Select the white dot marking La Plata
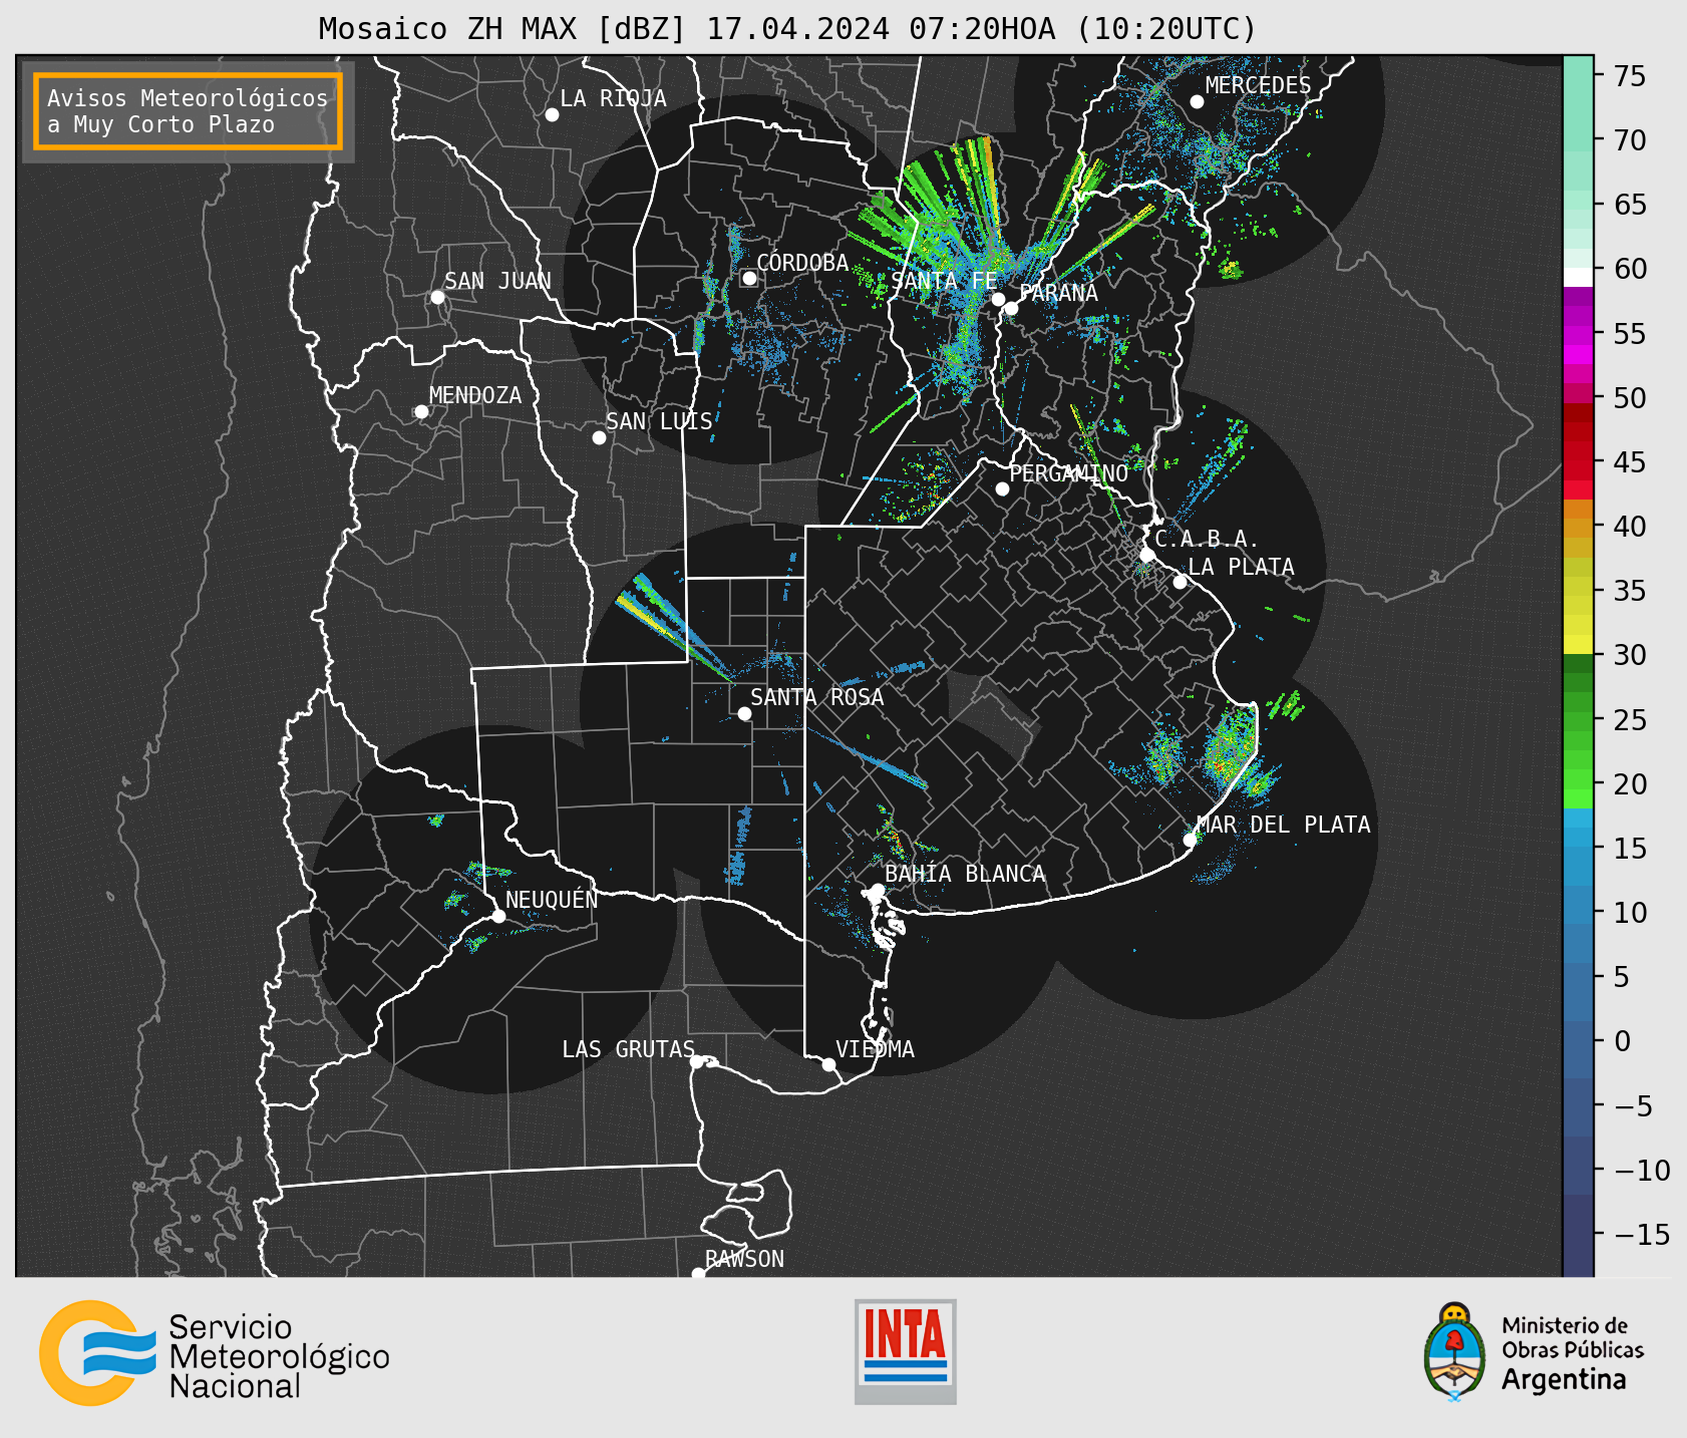Screen dimensions: 1687x1438 [x=1180, y=582]
